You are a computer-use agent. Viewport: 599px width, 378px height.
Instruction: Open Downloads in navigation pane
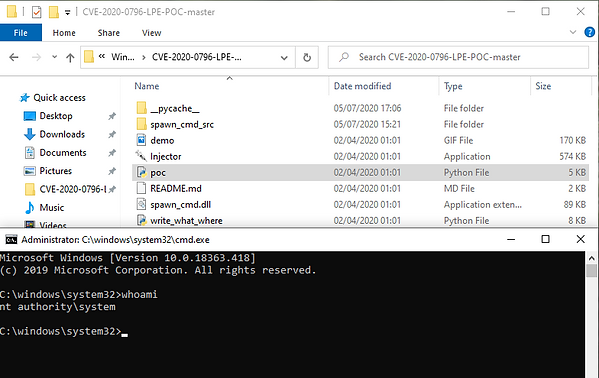[62, 134]
